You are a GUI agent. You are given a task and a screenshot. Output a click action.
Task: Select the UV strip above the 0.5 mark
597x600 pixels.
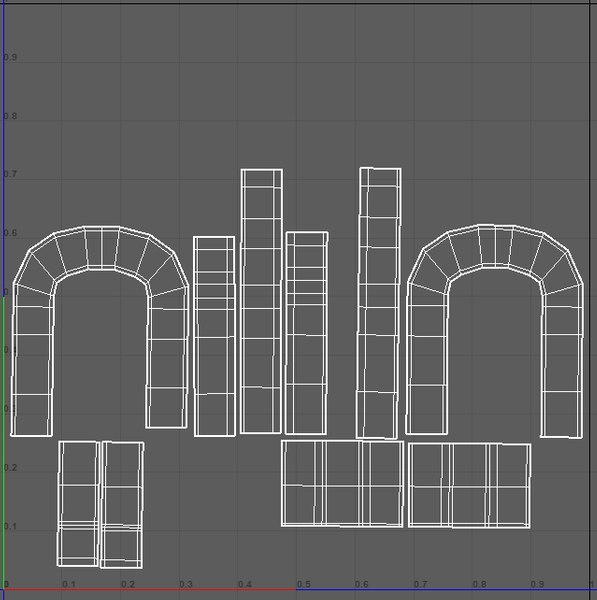point(307,333)
